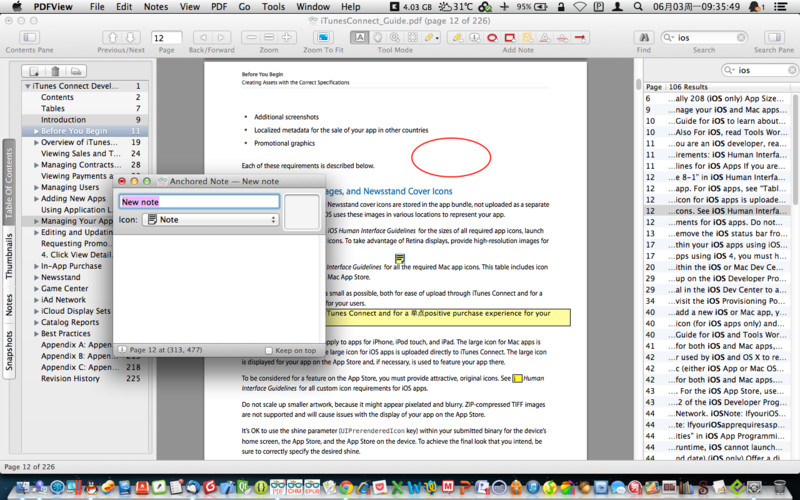800x500 pixels.
Task: Select the Introduction outline entry
Action: (x=85, y=120)
